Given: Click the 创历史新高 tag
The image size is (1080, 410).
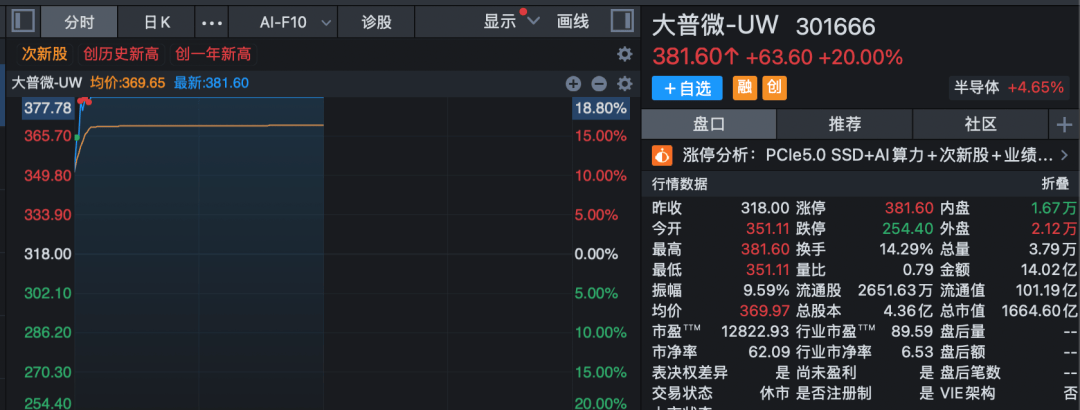Looking at the screenshot, I should click(x=121, y=54).
